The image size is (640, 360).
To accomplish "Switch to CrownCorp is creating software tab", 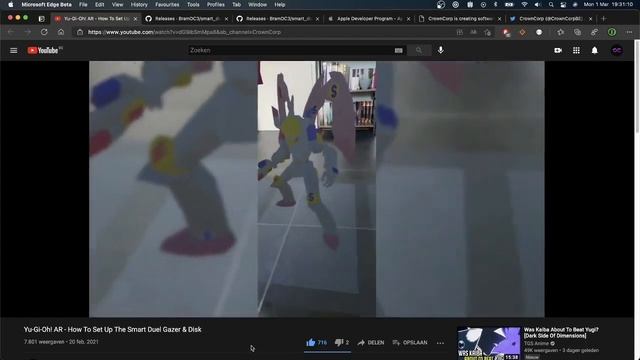I will (x=460, y=18).
